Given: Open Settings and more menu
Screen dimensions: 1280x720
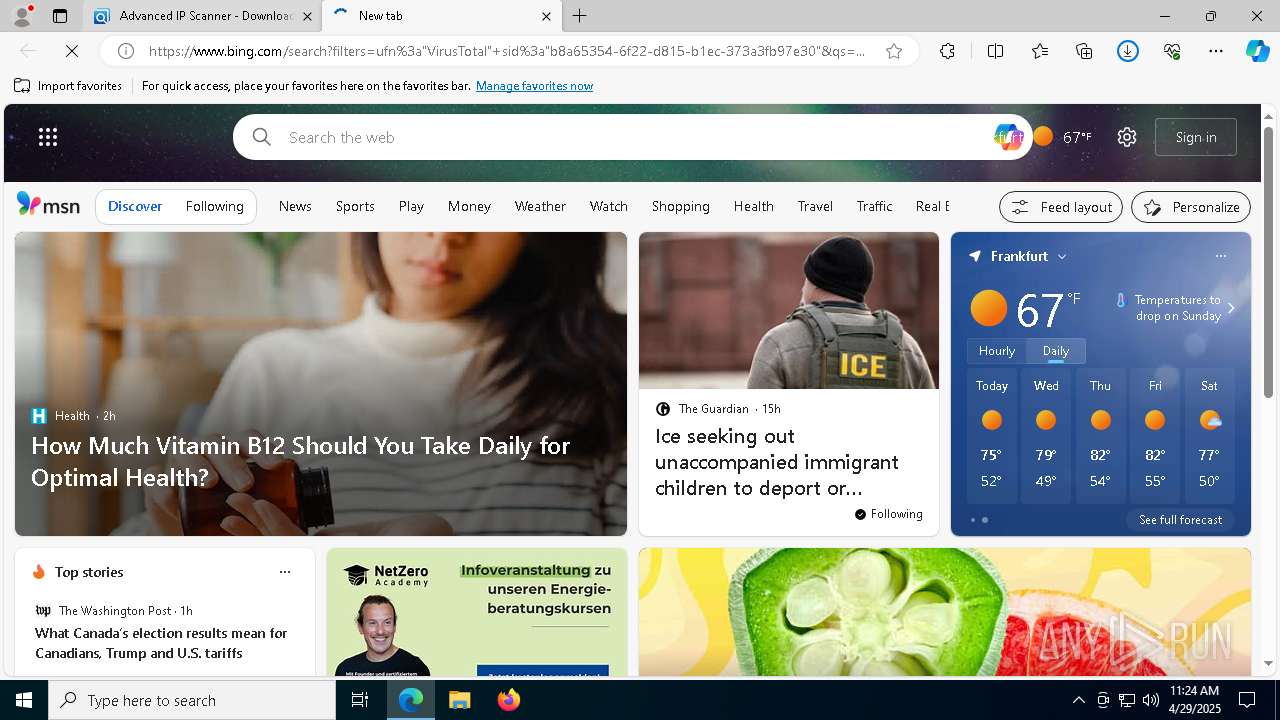Looking at the screenshot, I should tap(1216, 51).
